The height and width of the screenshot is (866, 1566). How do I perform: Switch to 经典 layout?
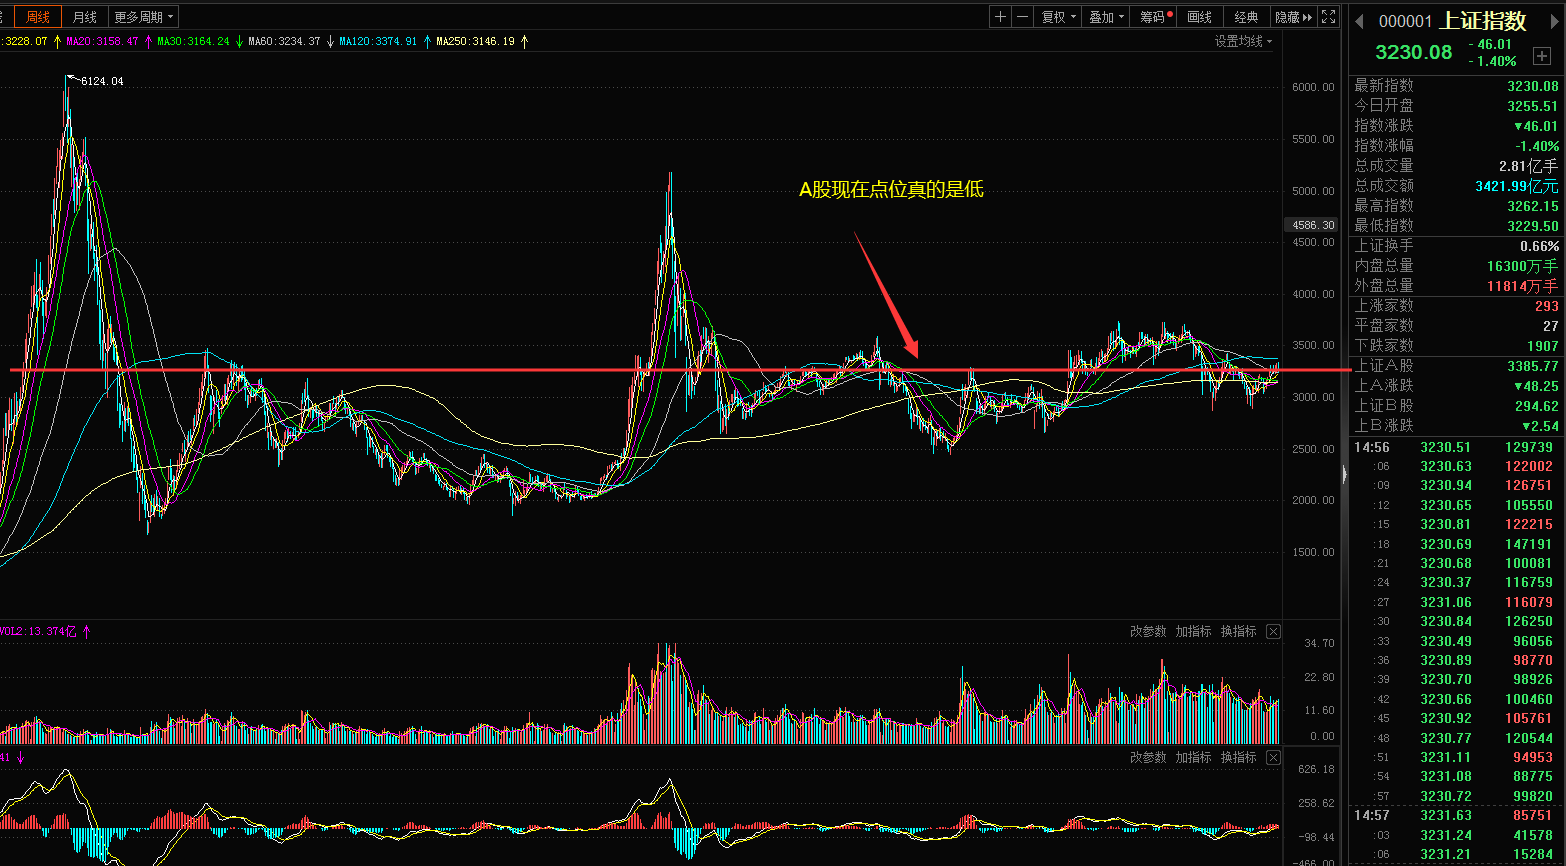[x=1246, y=17]
